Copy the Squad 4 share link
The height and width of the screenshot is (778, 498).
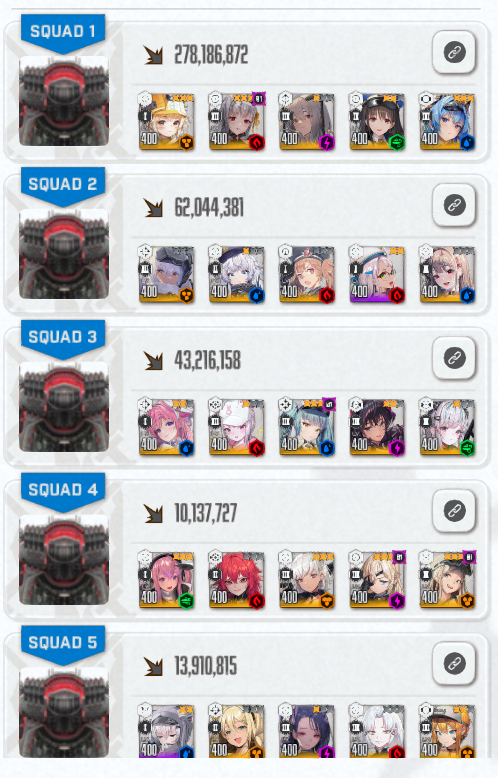click(454, 511)
